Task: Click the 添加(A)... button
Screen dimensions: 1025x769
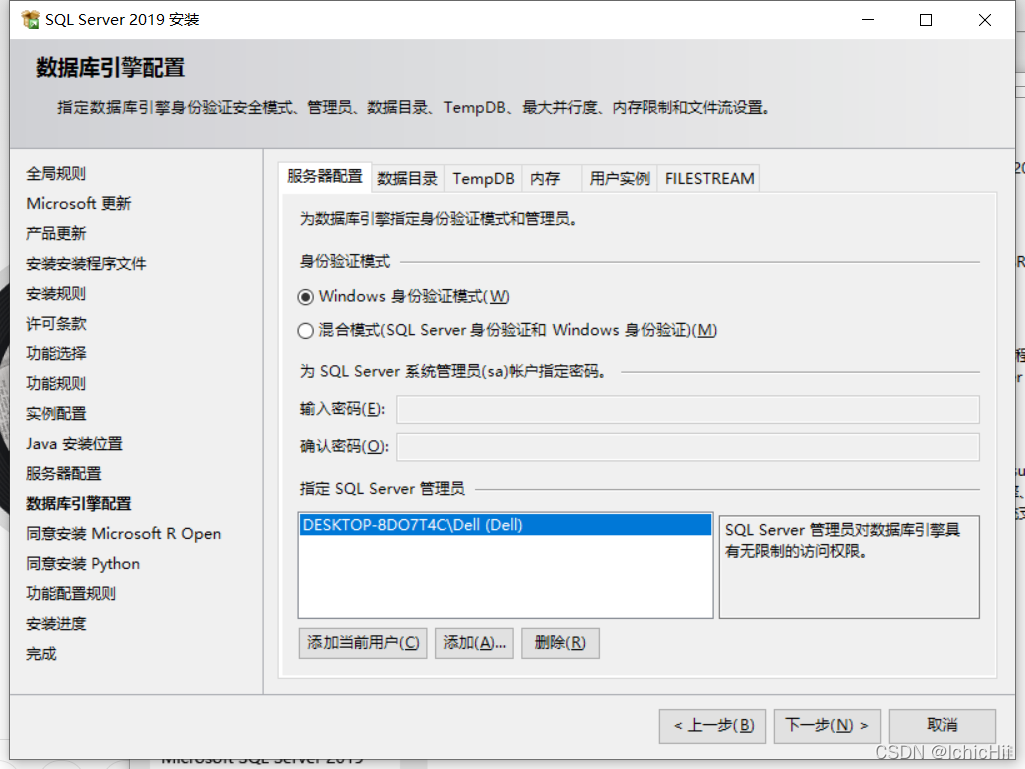Action: (474, 643)
